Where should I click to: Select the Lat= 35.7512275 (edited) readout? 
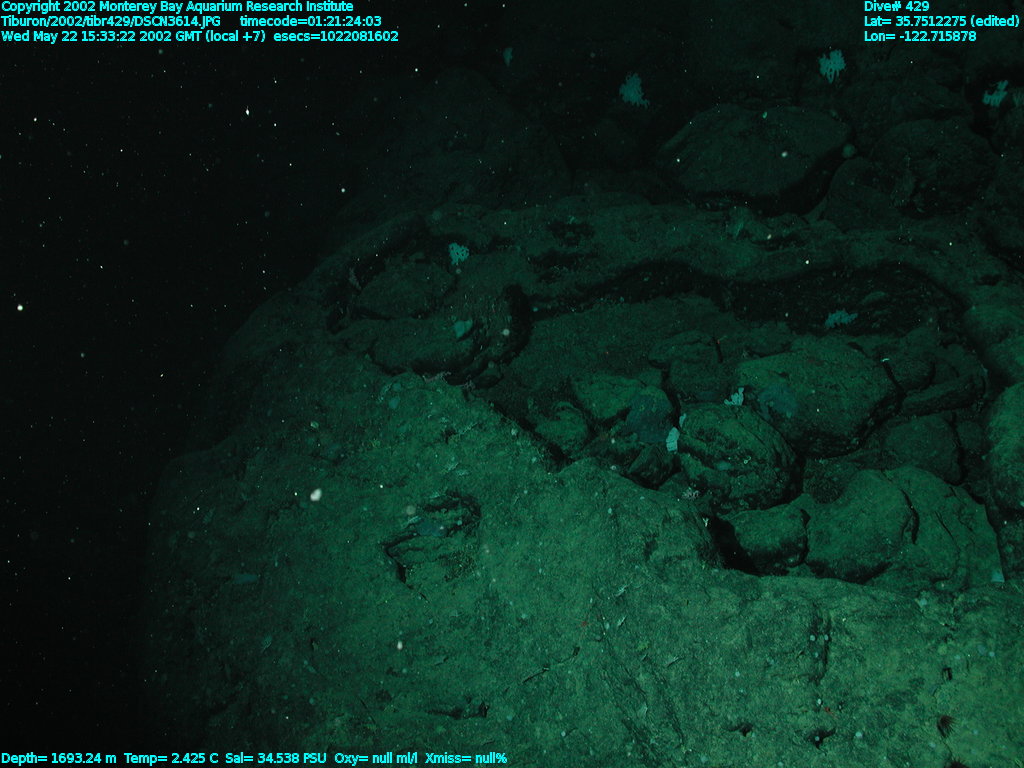click(941, 21)
